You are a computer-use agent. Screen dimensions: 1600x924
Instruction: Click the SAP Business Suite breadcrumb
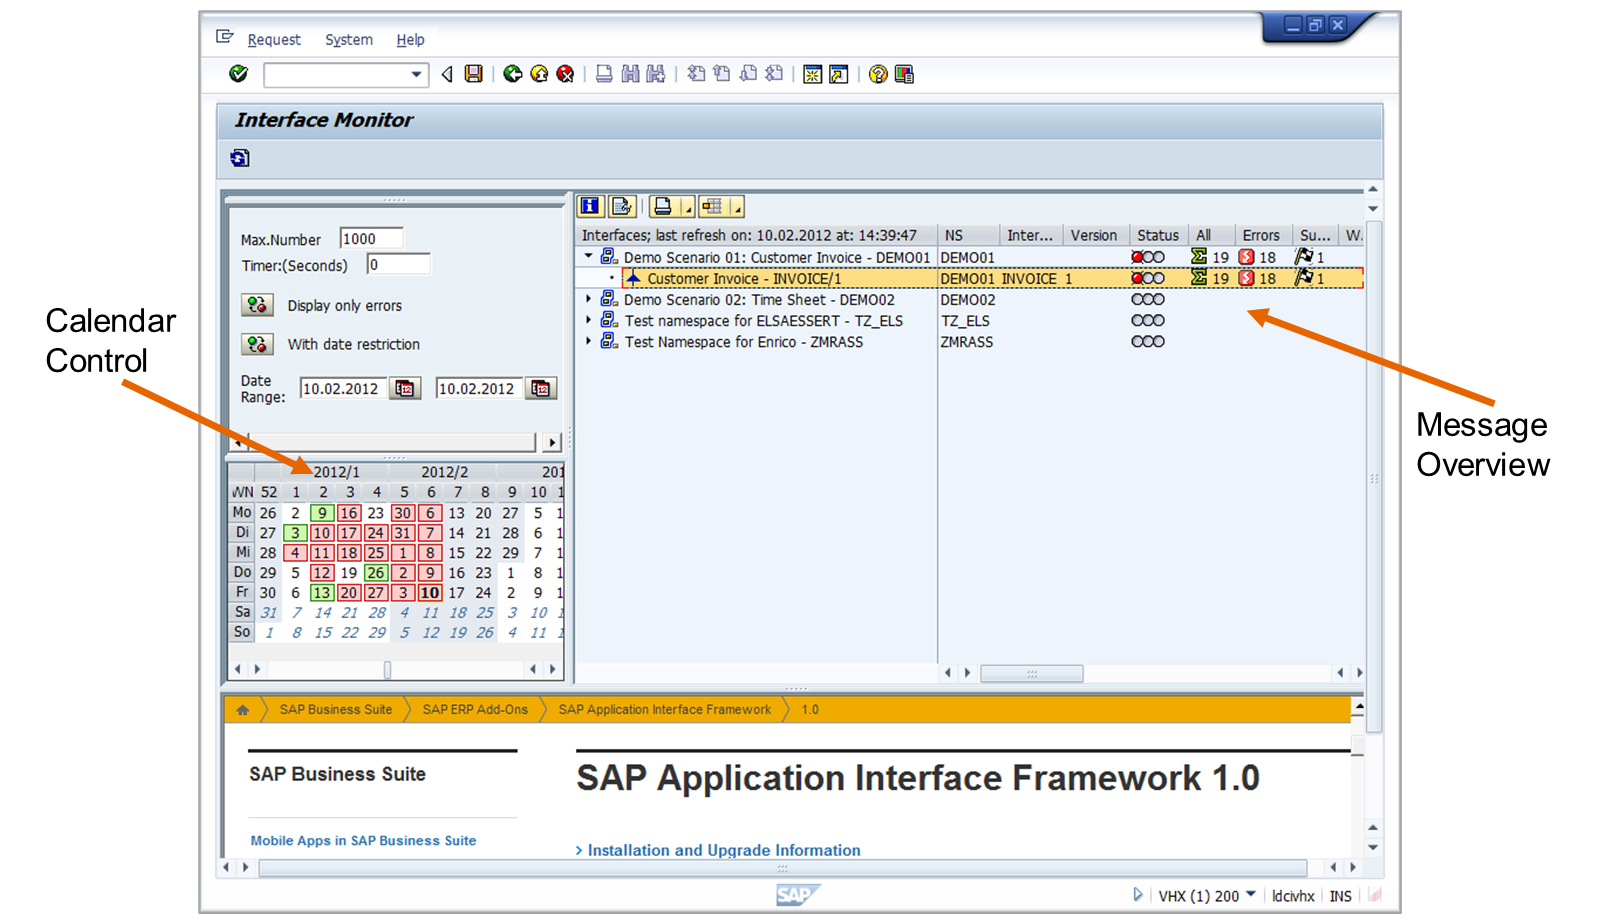point(336,710)
